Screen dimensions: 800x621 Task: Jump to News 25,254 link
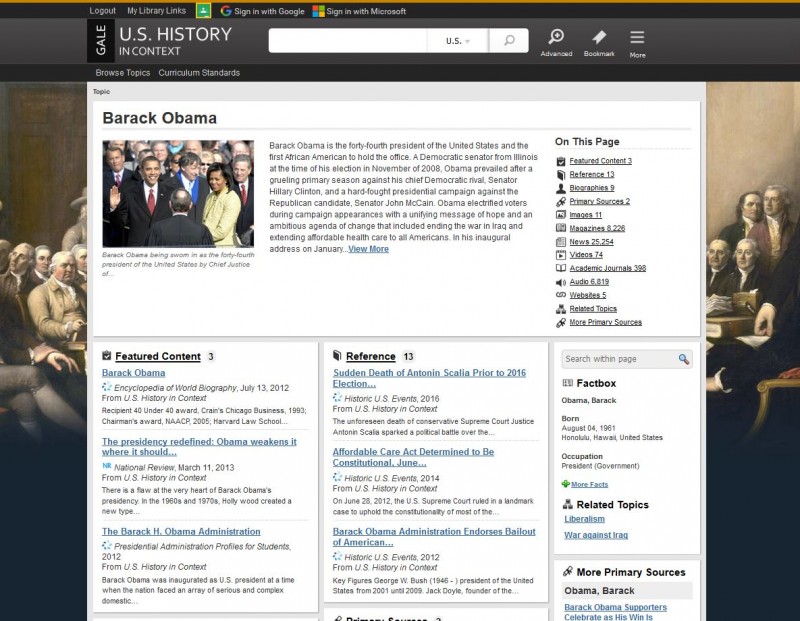click(591, 242)
